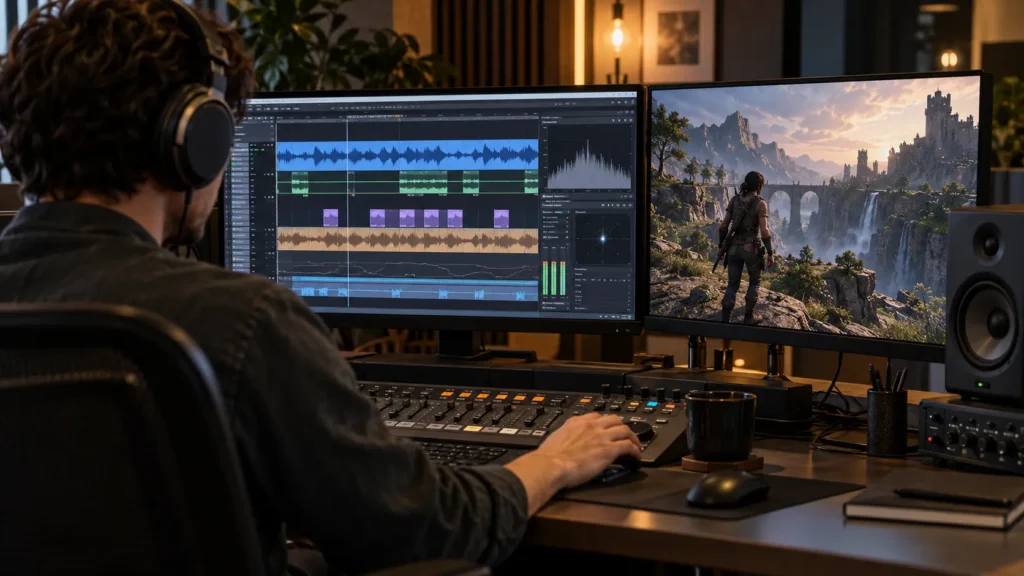Click the spectrum analyzer graph
Image resolution: width=1024 pixels, height=576 pixels.
click(x=590, y=158)
